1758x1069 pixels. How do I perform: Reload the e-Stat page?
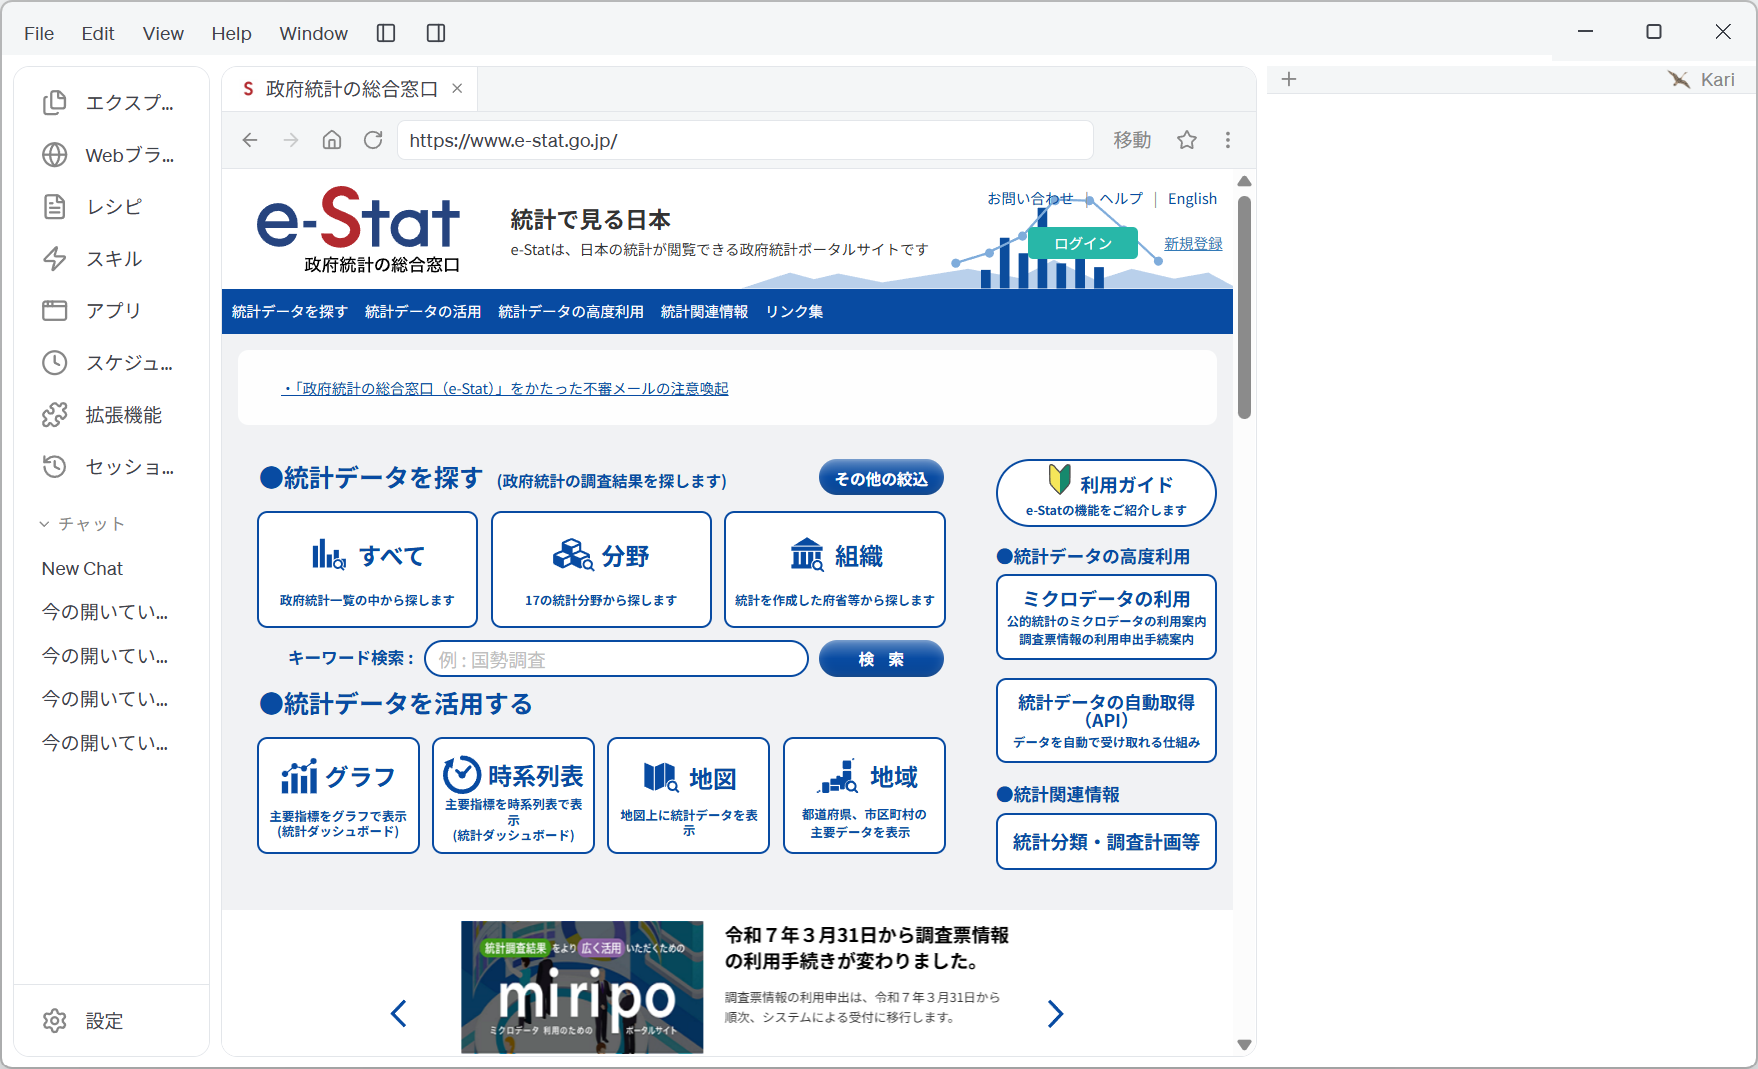373,140
